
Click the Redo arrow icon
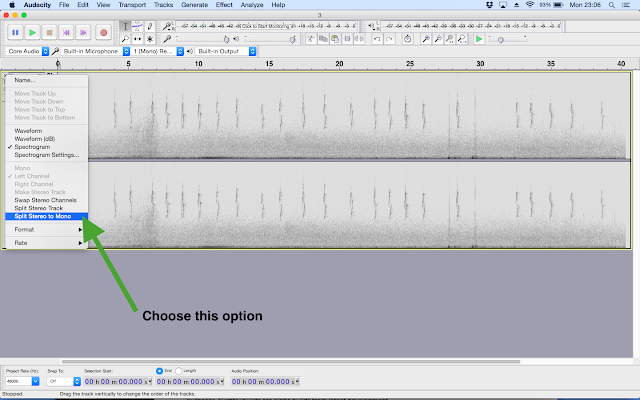389,39
